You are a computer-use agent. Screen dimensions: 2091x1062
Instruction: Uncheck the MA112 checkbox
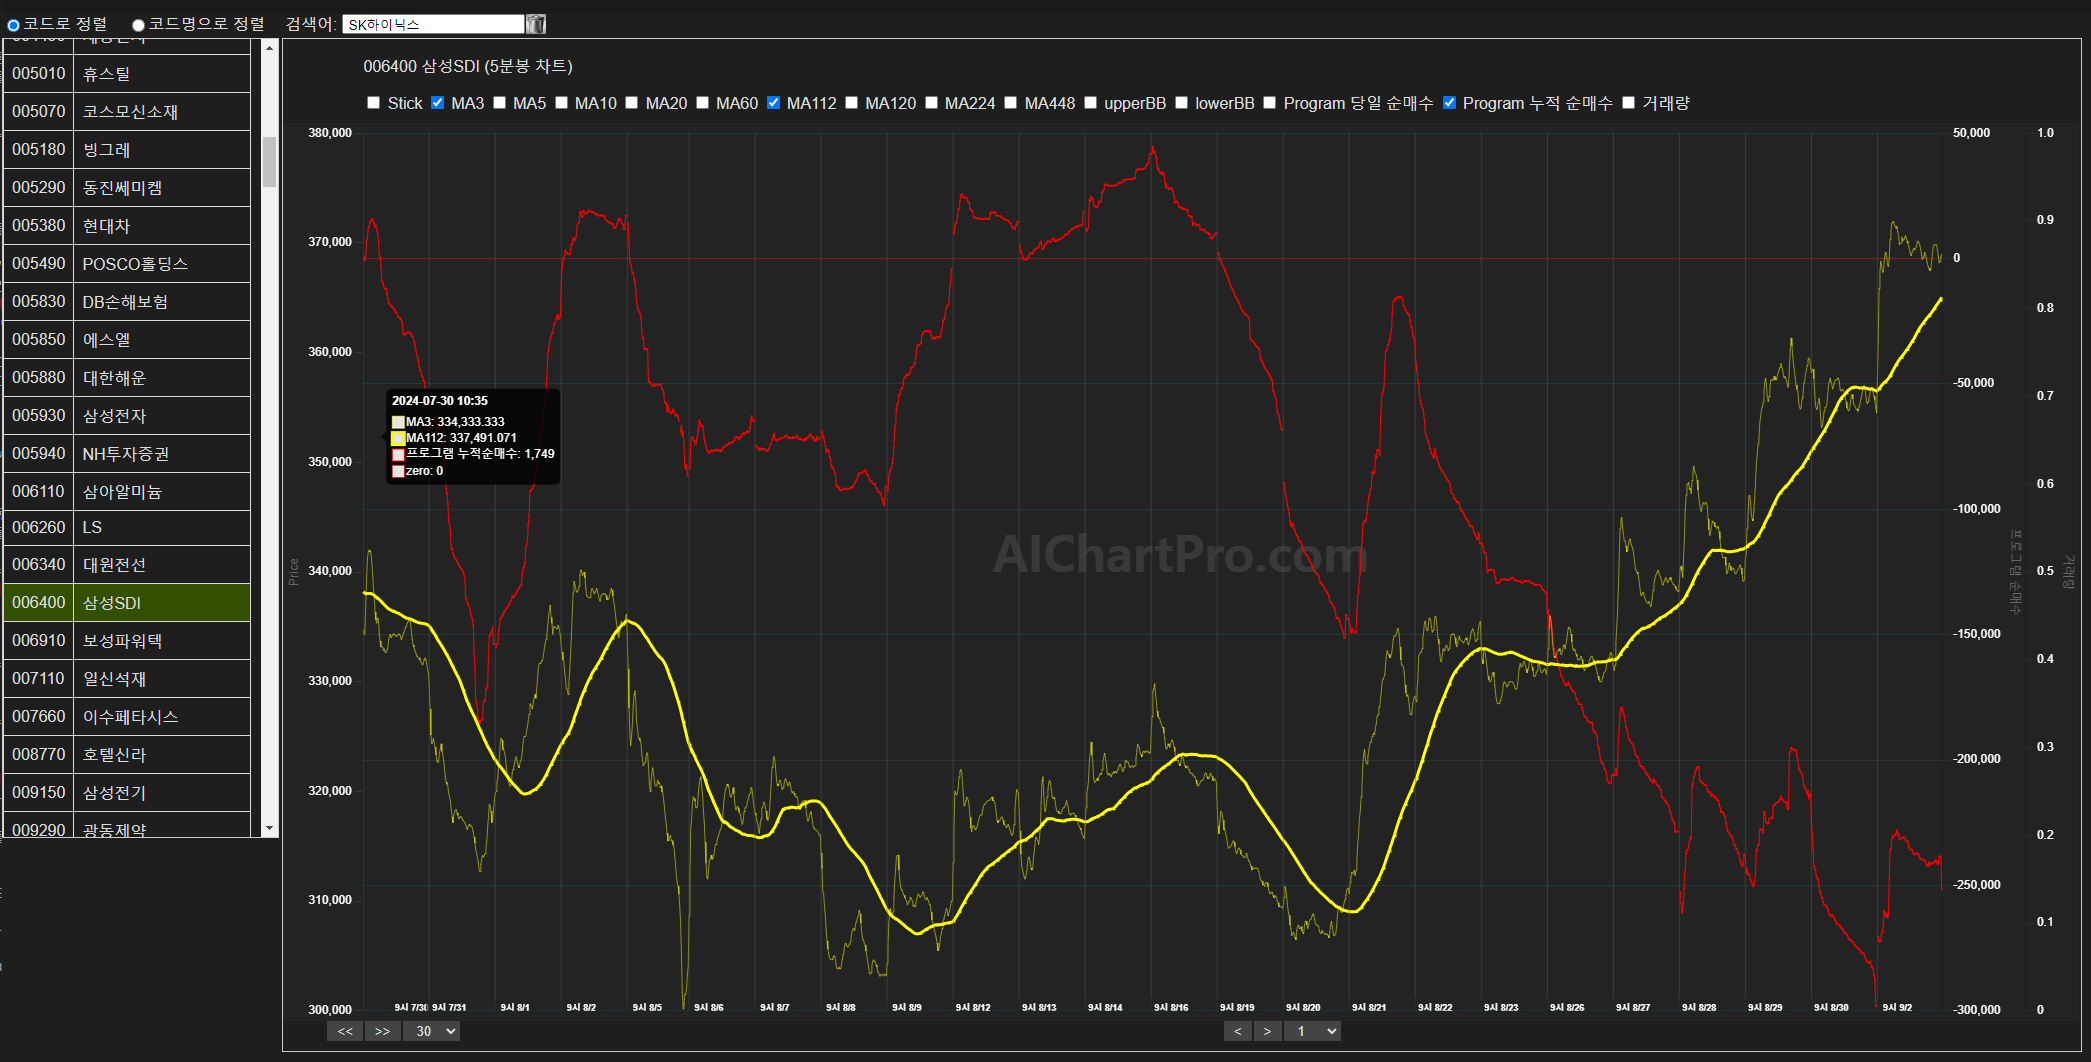click(773, 103)
